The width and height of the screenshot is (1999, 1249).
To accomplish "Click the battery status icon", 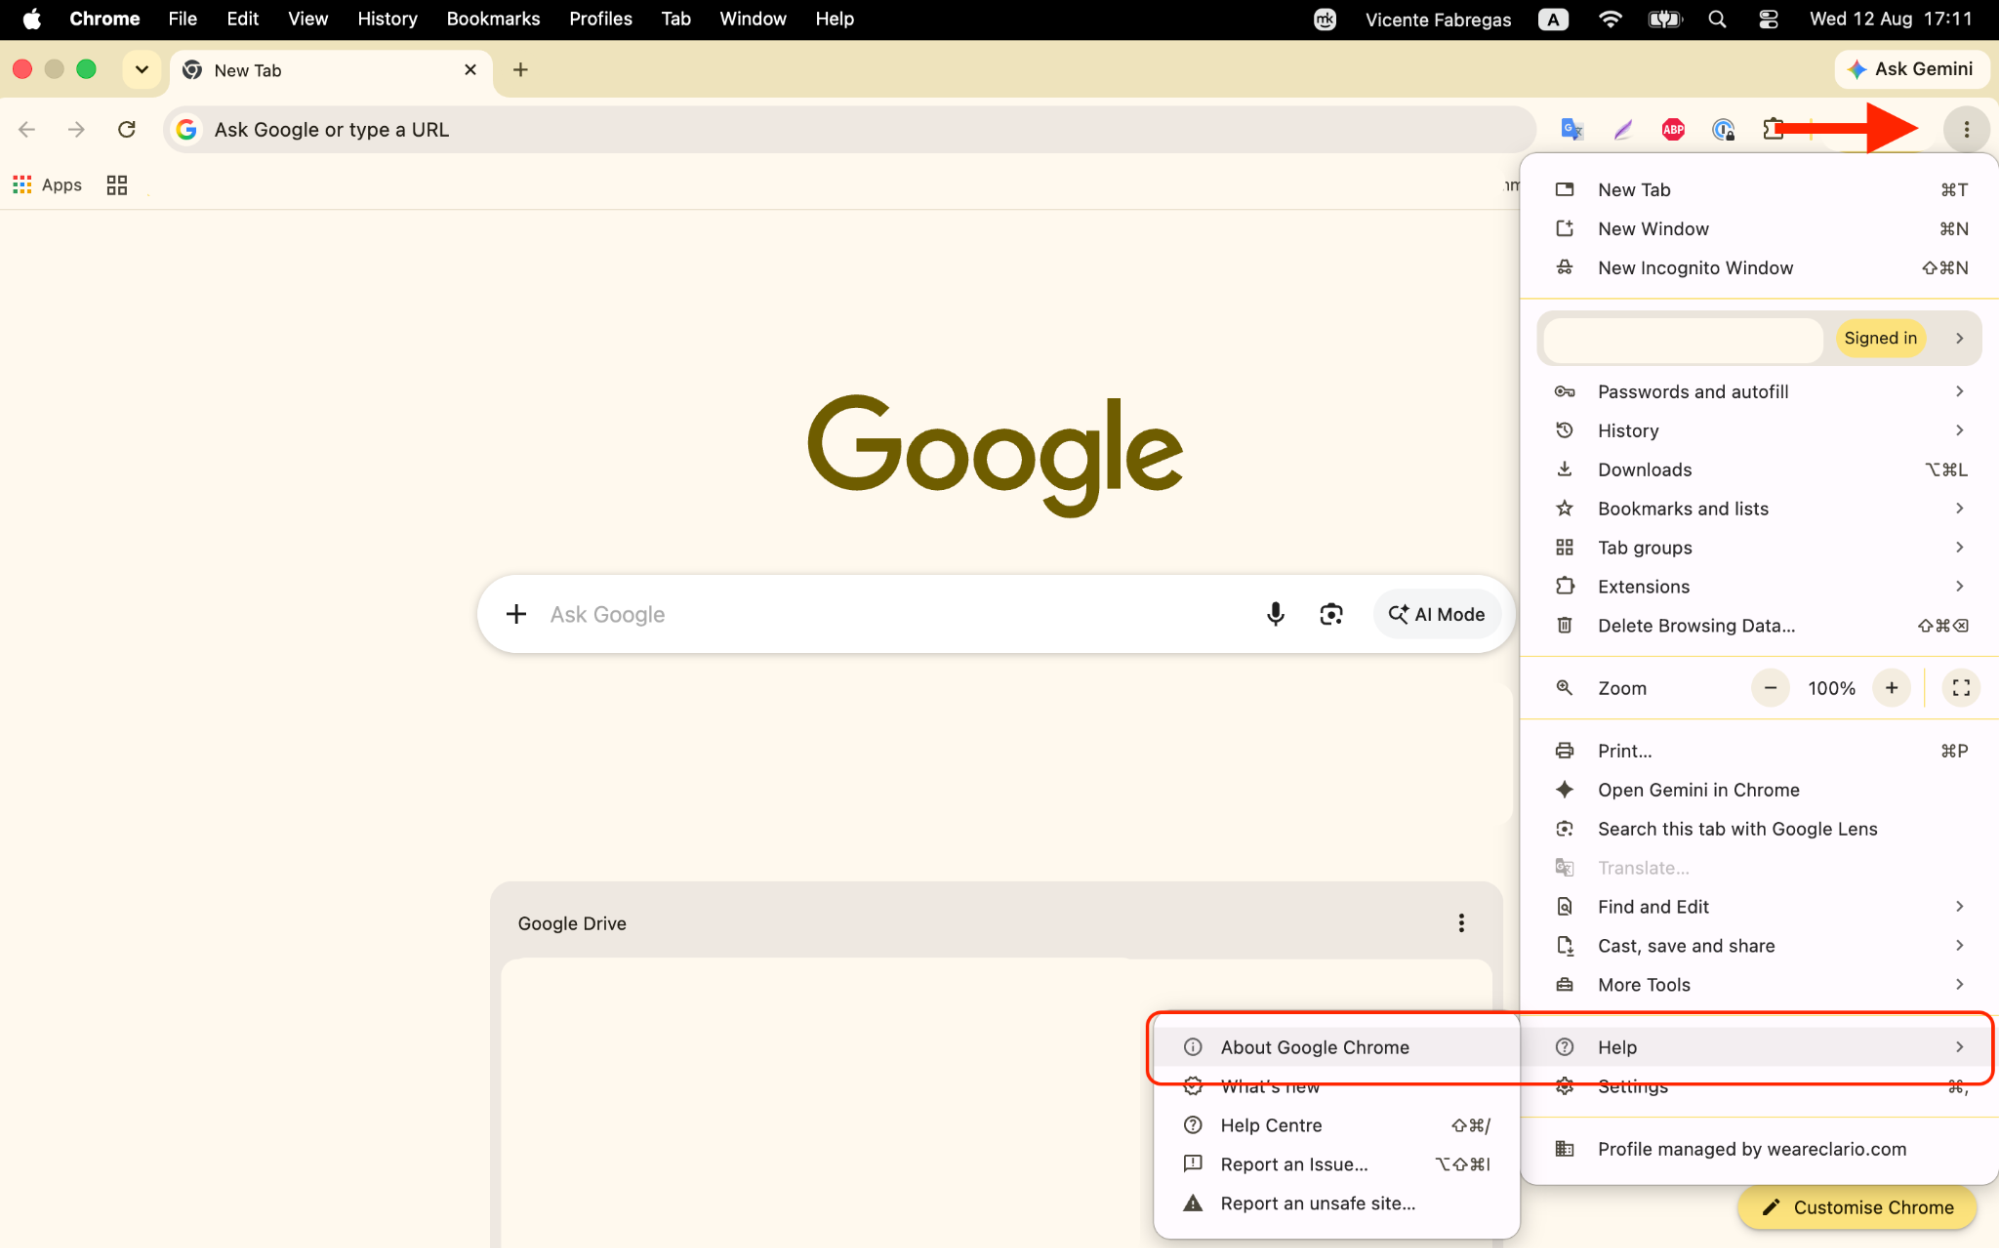I will [x=1664, y=19].
